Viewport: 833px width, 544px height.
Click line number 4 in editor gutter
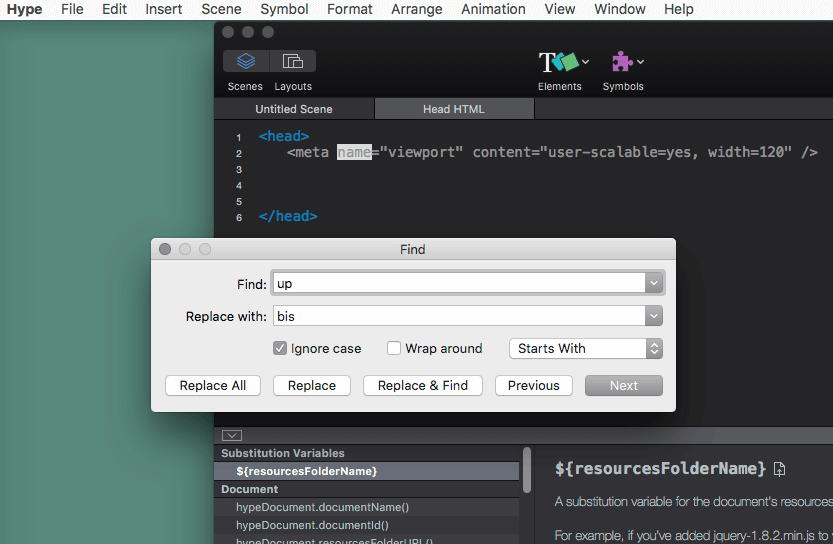point(239,186)
